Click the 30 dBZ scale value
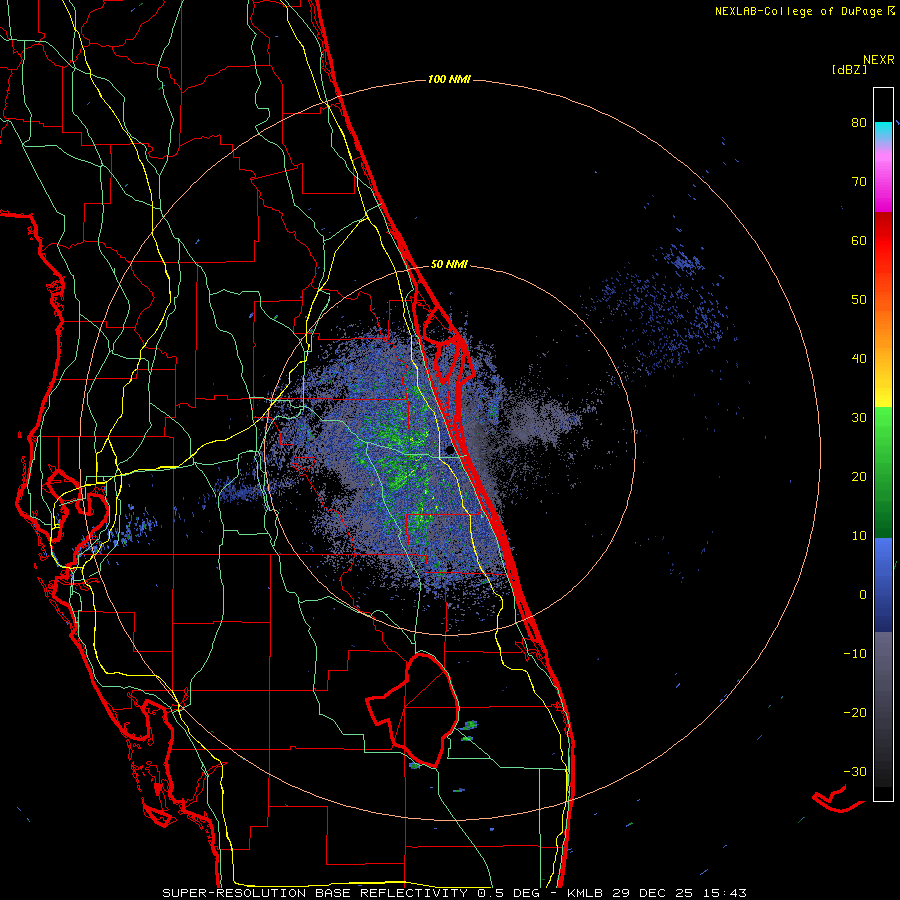The width and height of the screenshot is (900, 900). pos(859,417)
